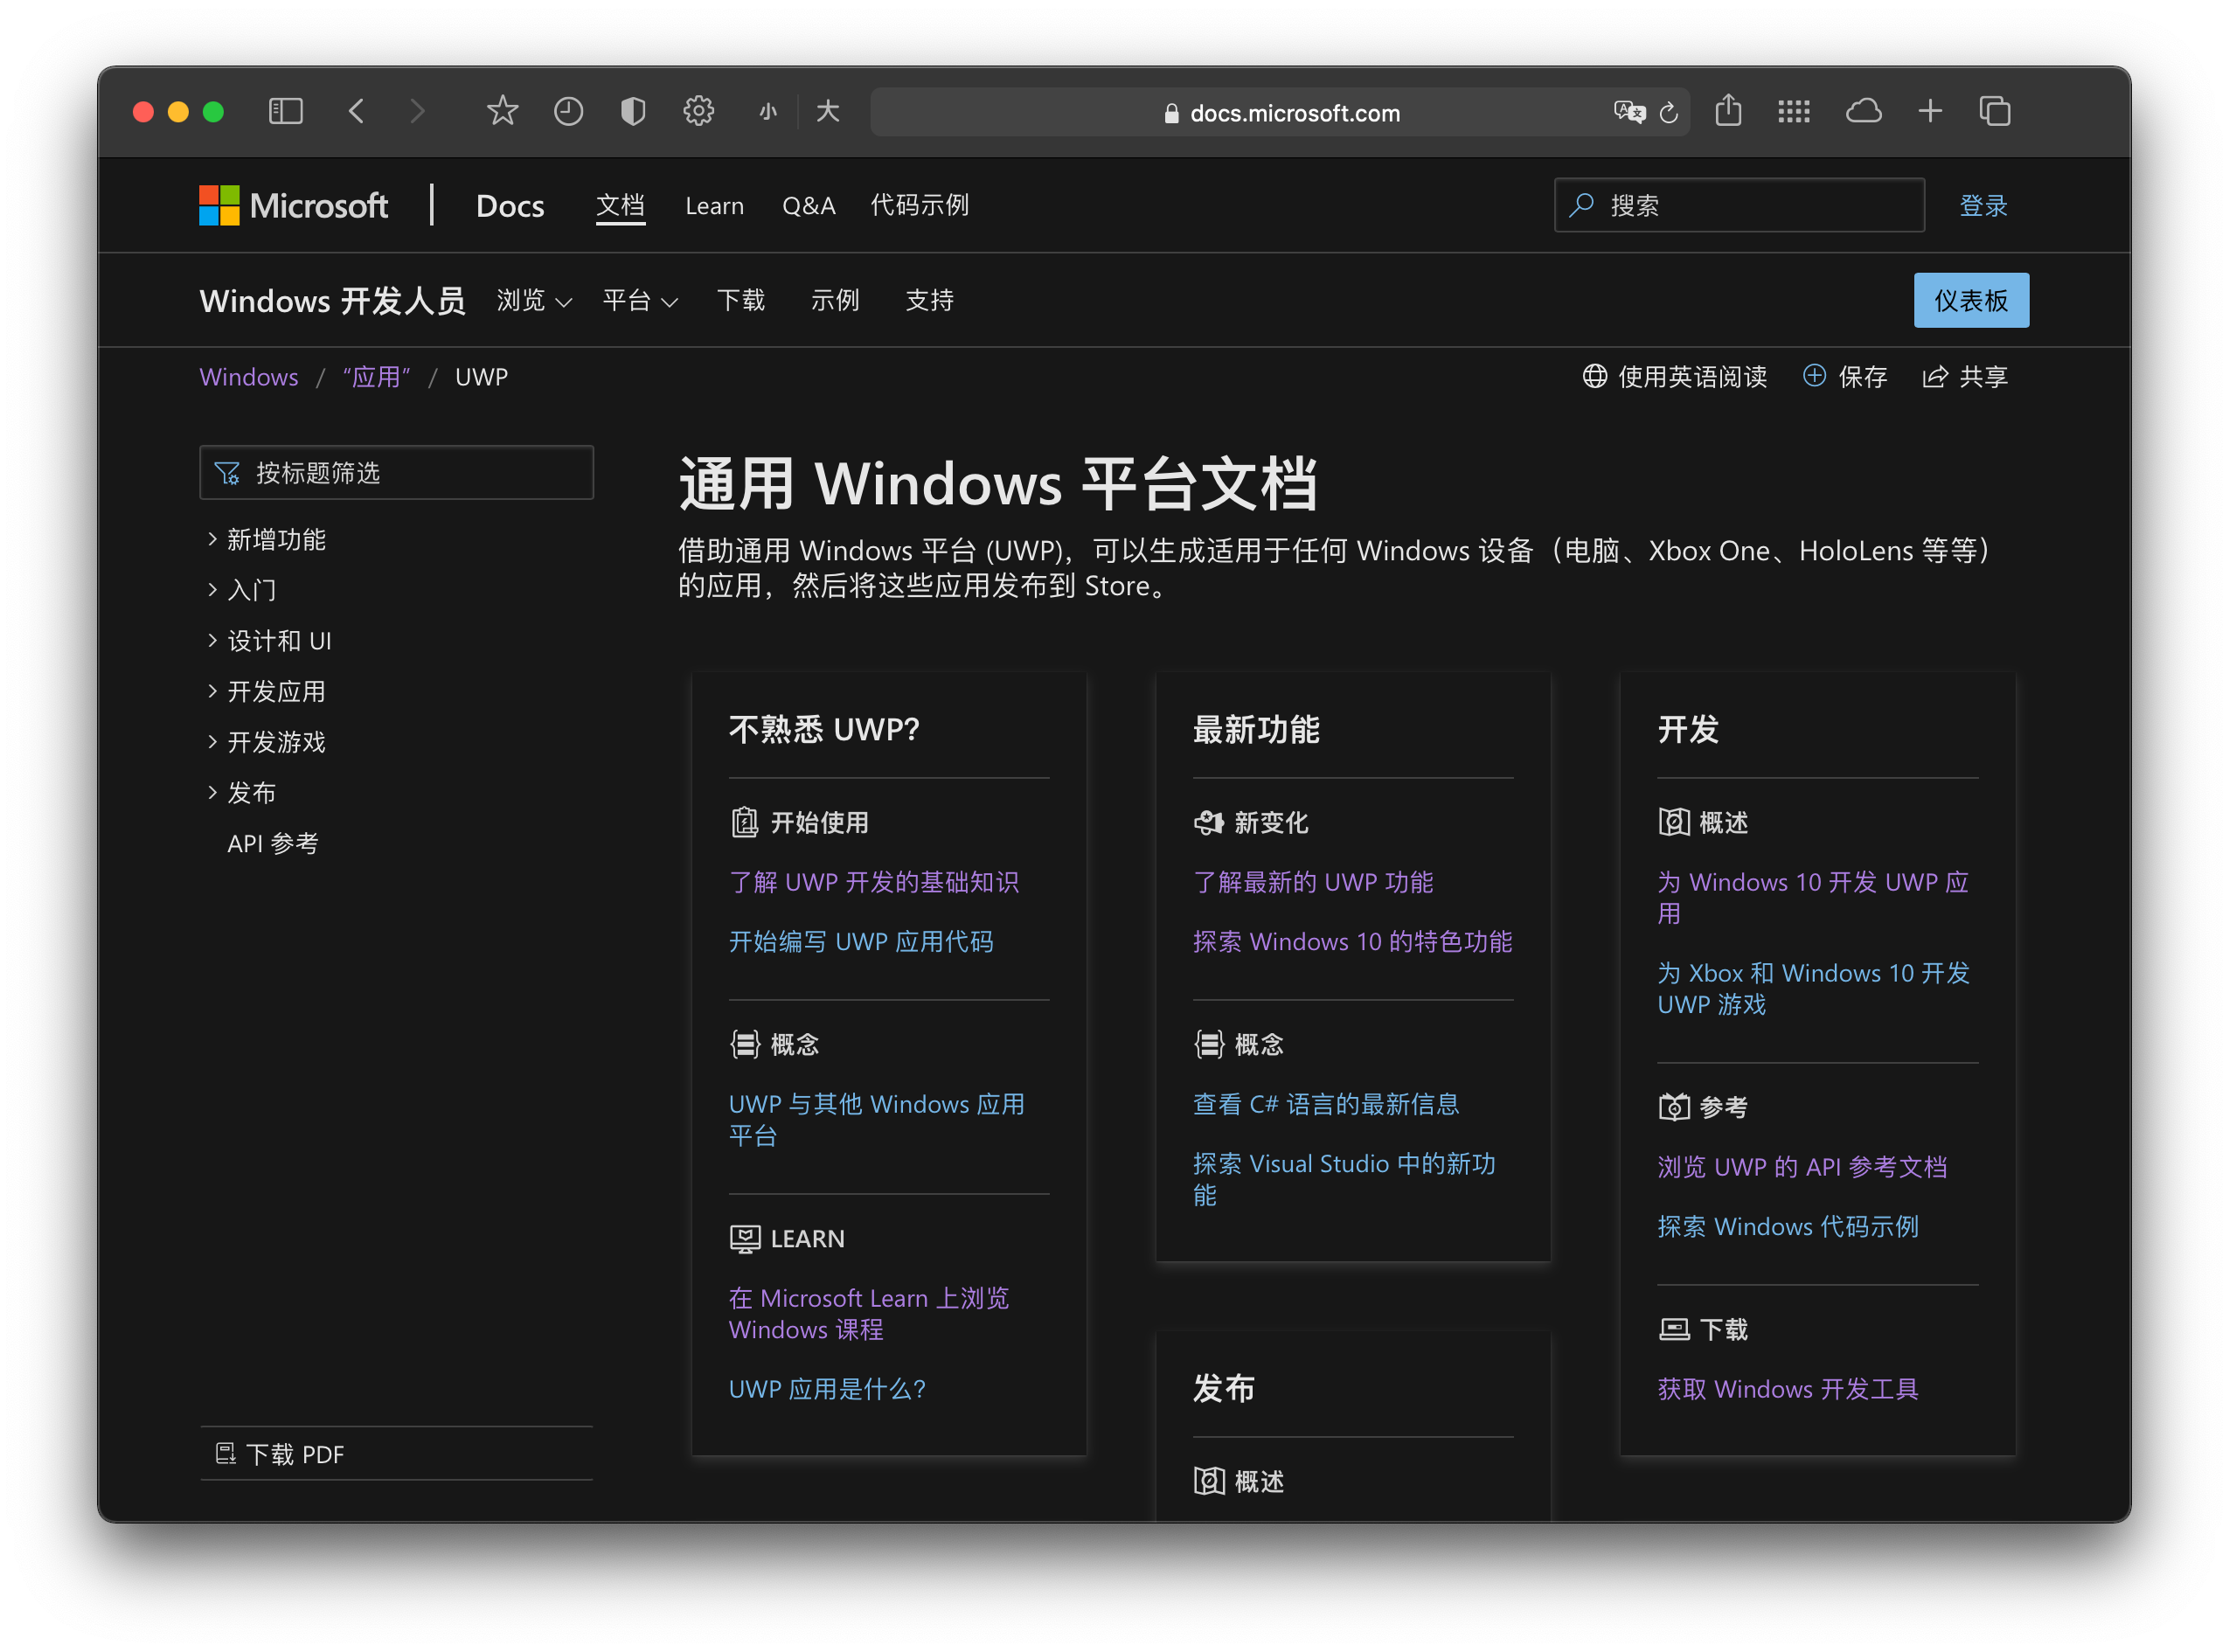Expand the 平台 dropdown menu
Image resolution: width=2229 pixels, height=1652 pixels.
pos(640,301)
